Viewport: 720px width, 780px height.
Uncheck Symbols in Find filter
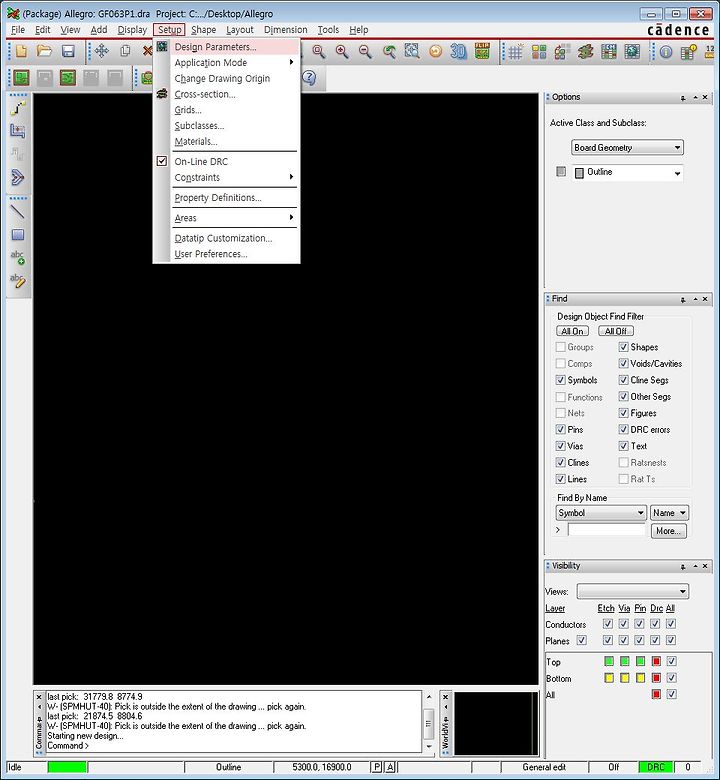coord(560,380)
